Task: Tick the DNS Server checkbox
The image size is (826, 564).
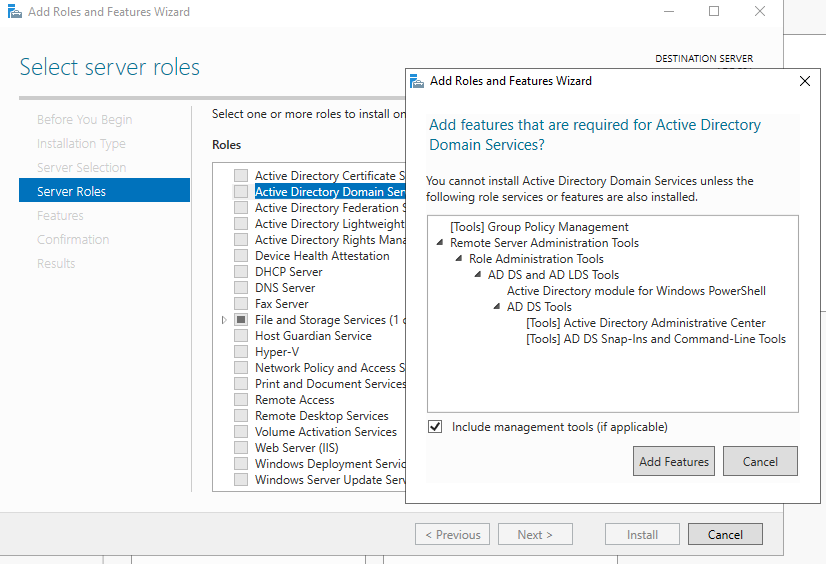Action: [241, 288]
